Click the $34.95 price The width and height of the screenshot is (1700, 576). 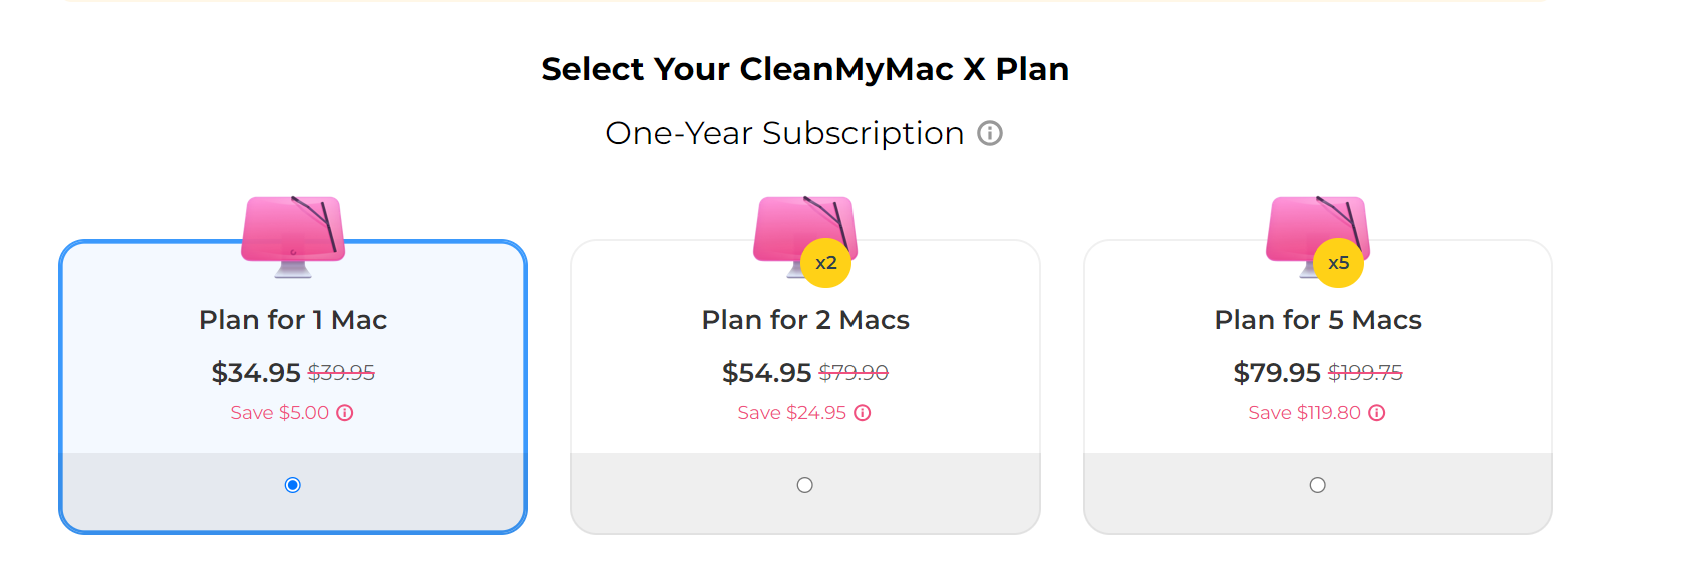(x=256, y=373)
